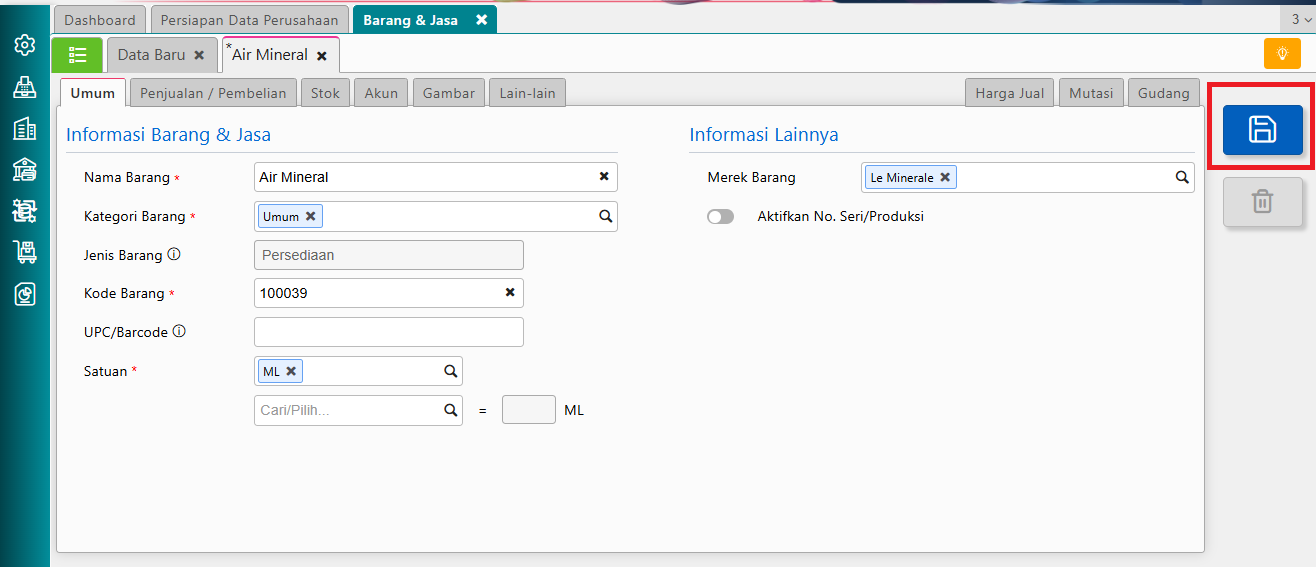The height and width of the screenshot is (567, 1316).
Task: Open the Harga Jual tab
Action: [x=1009, y=93]
